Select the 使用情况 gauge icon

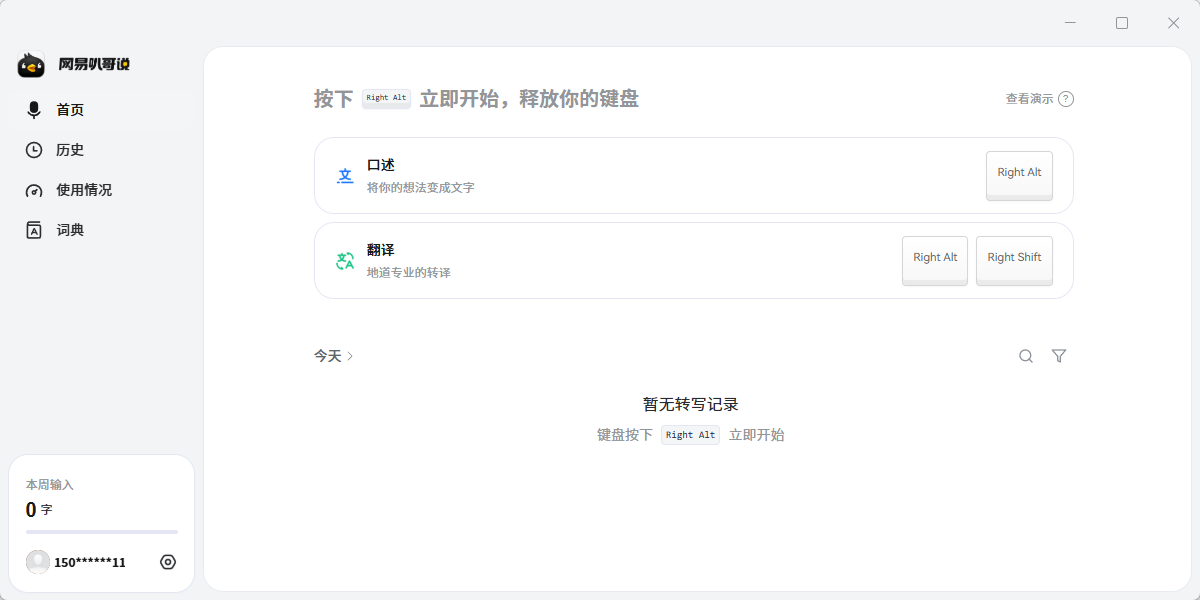[34, 190]
